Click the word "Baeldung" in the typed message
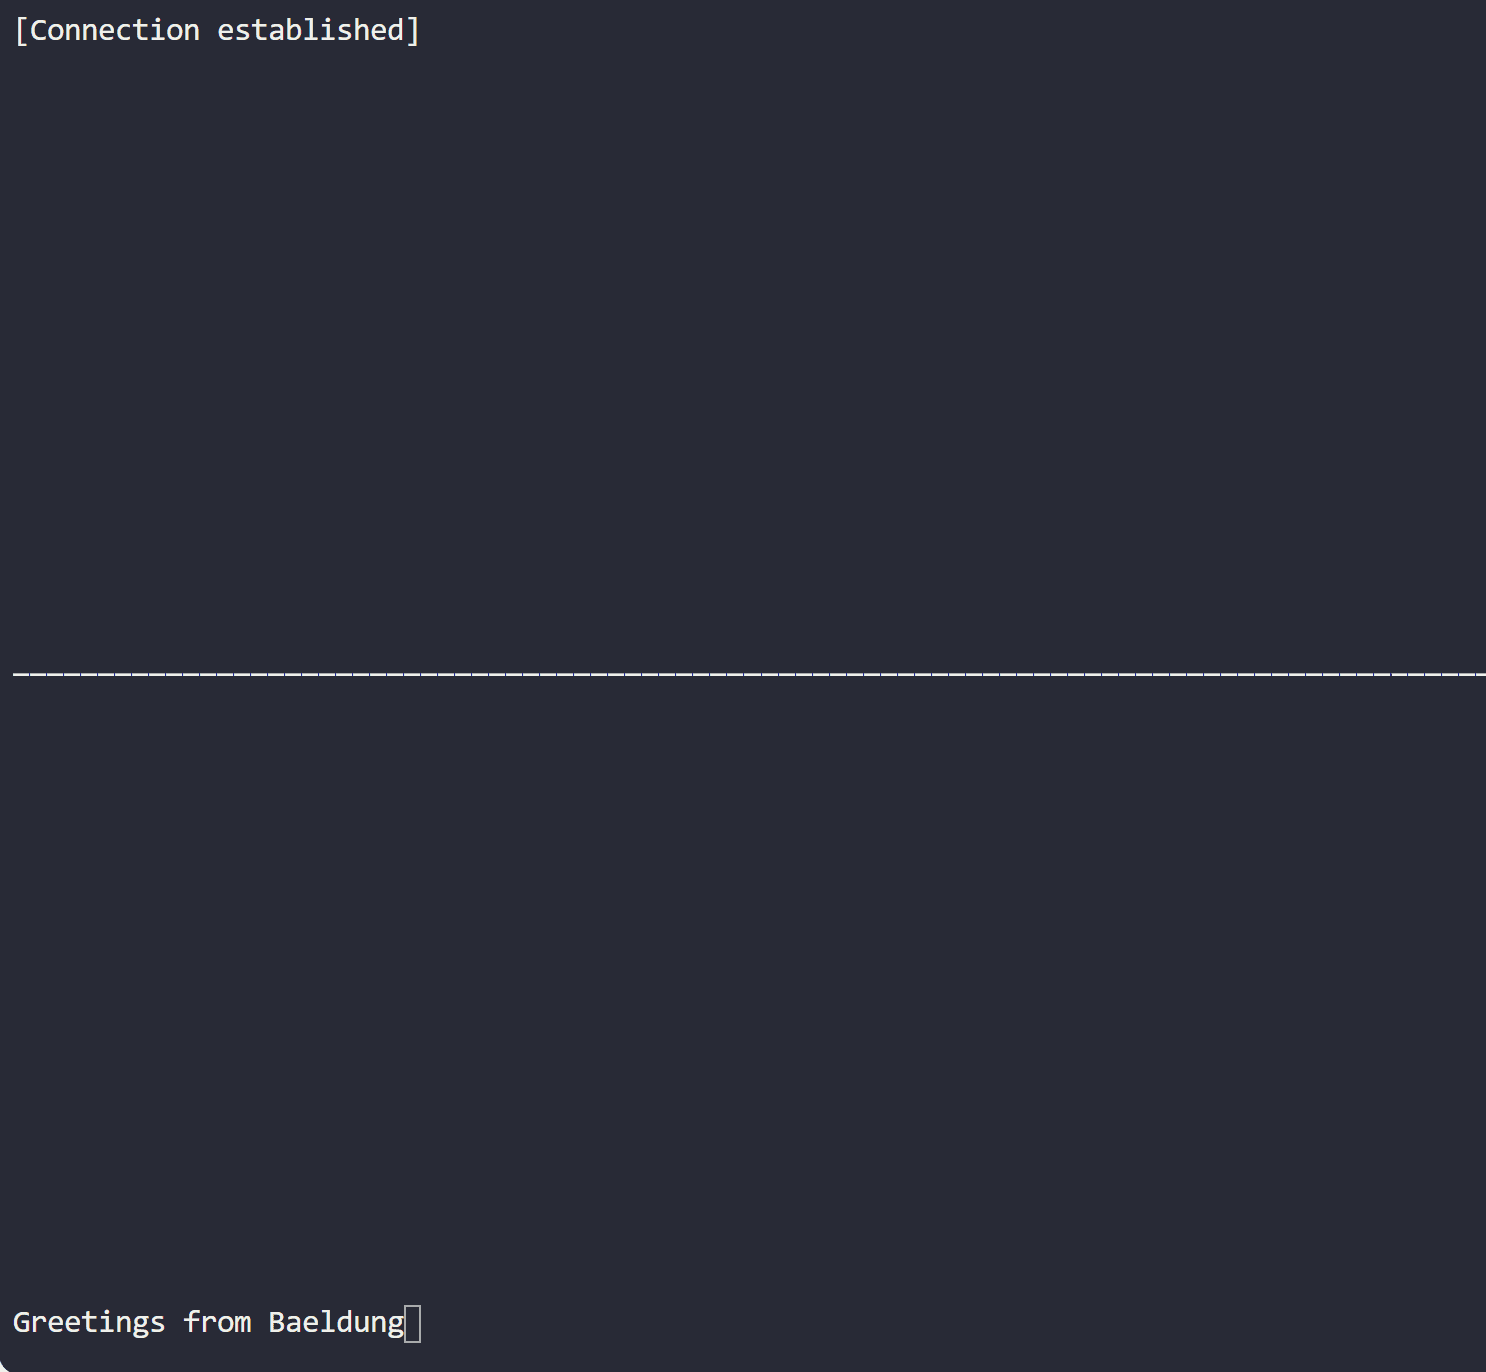The width and height of the screenshot is (1486, 1372). click(336, 1322)
